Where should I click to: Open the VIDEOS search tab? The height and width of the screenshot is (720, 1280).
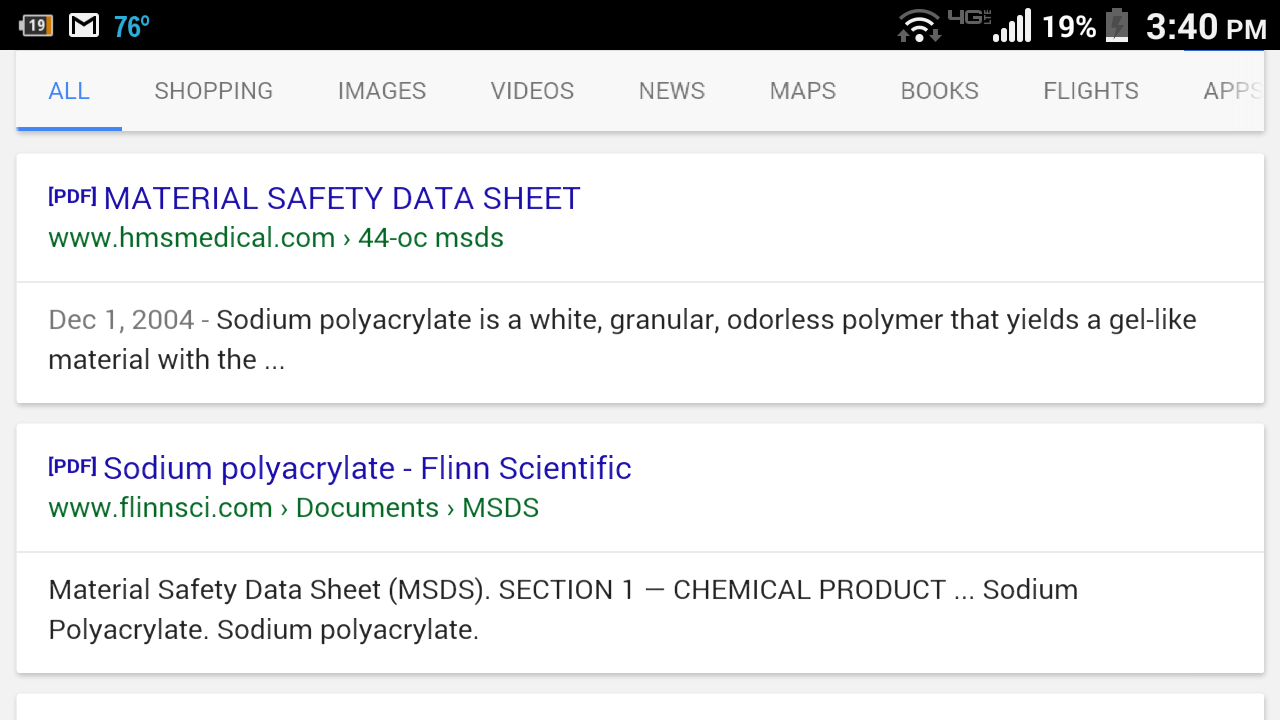click(x=532, y=90)
